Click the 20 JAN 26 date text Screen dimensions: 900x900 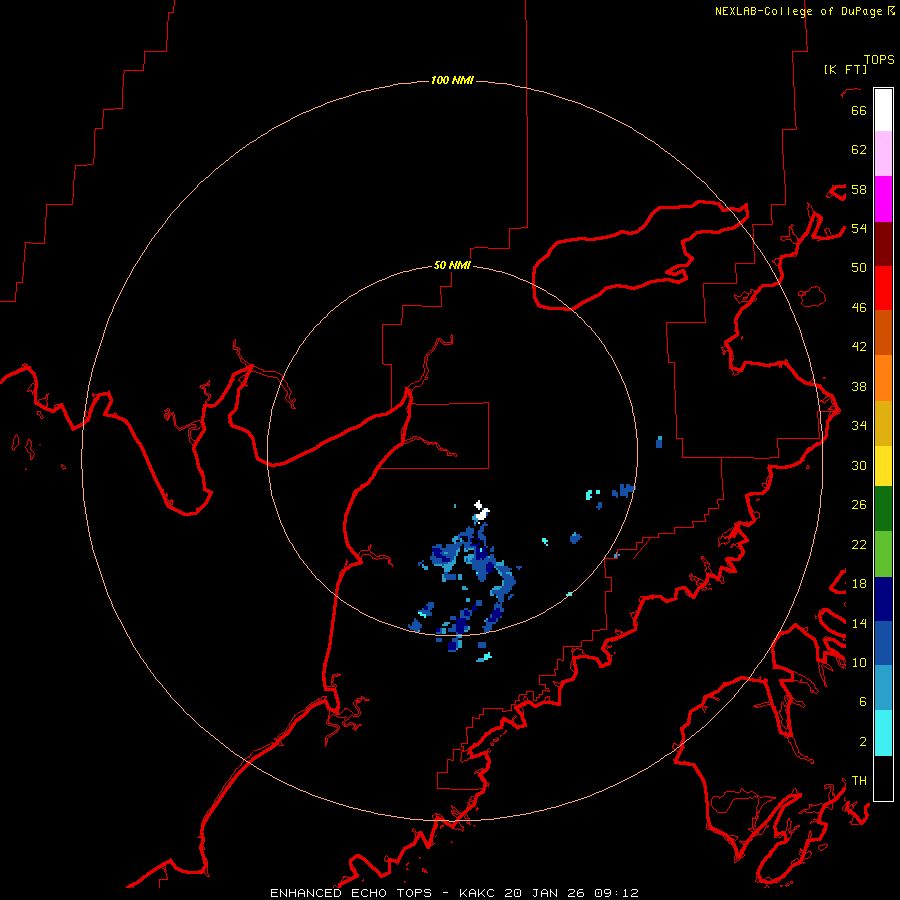pos(546,893)
